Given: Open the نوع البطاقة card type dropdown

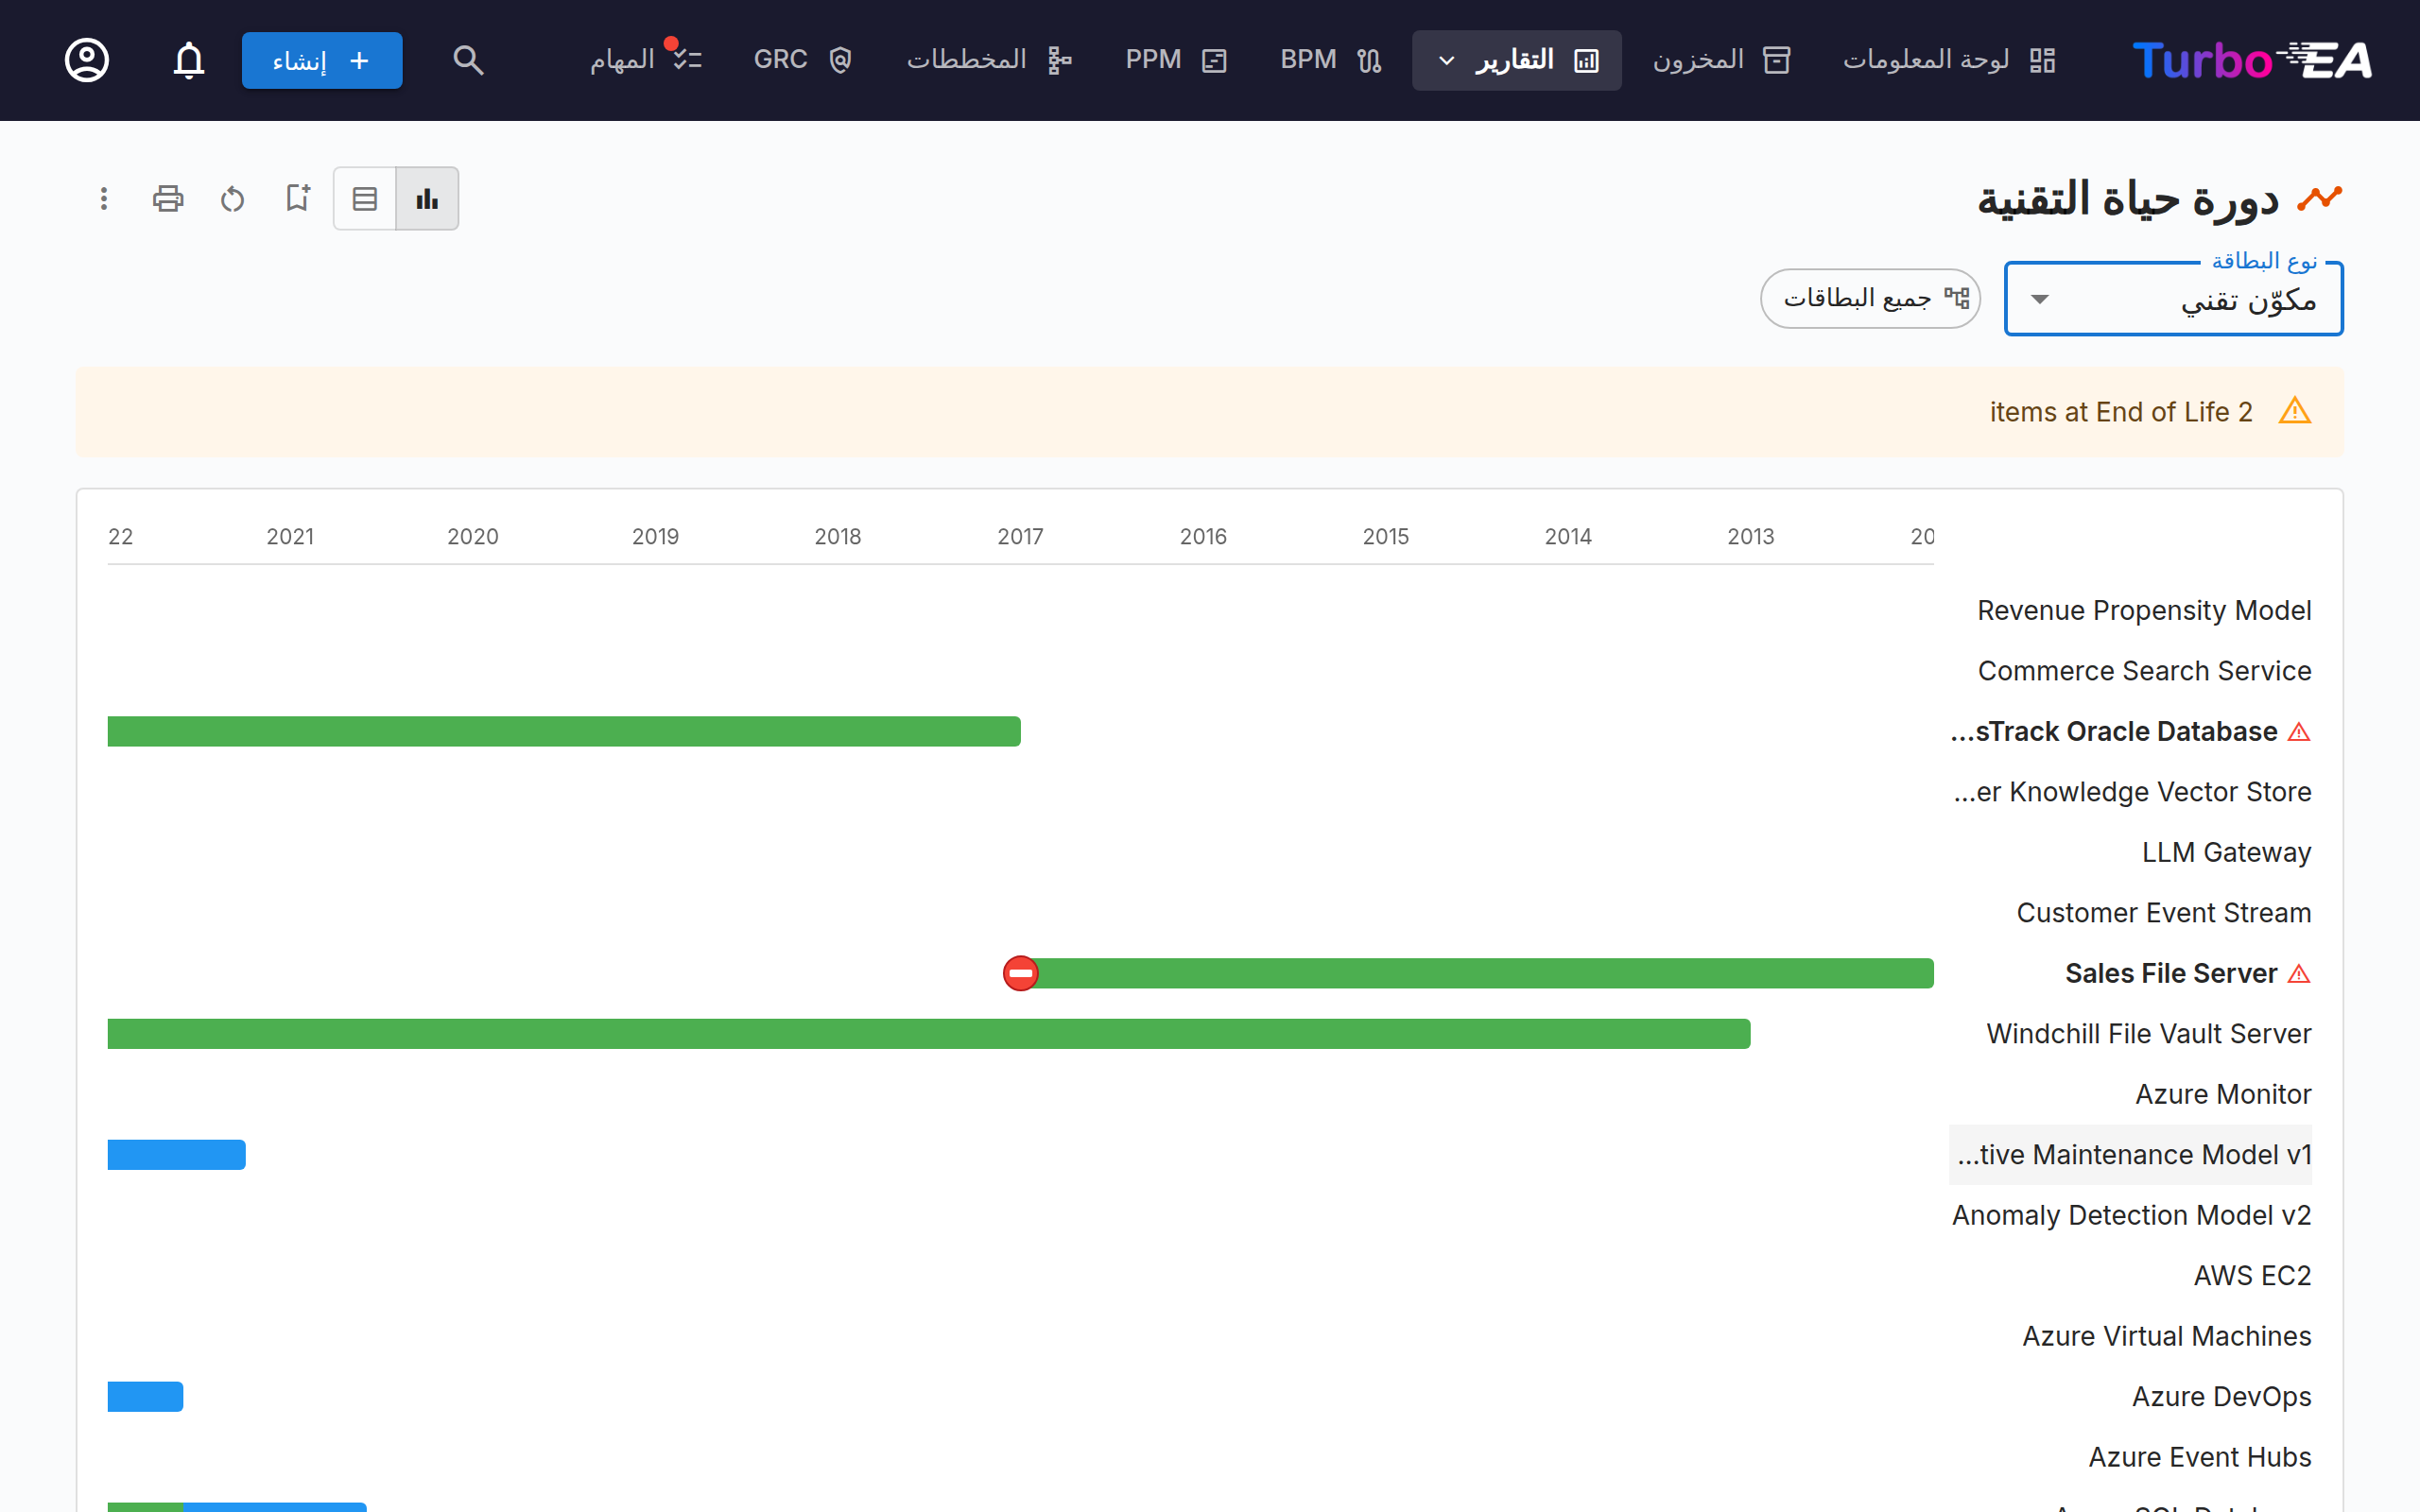Looking at the screenshot, I should pos(2173,299).
